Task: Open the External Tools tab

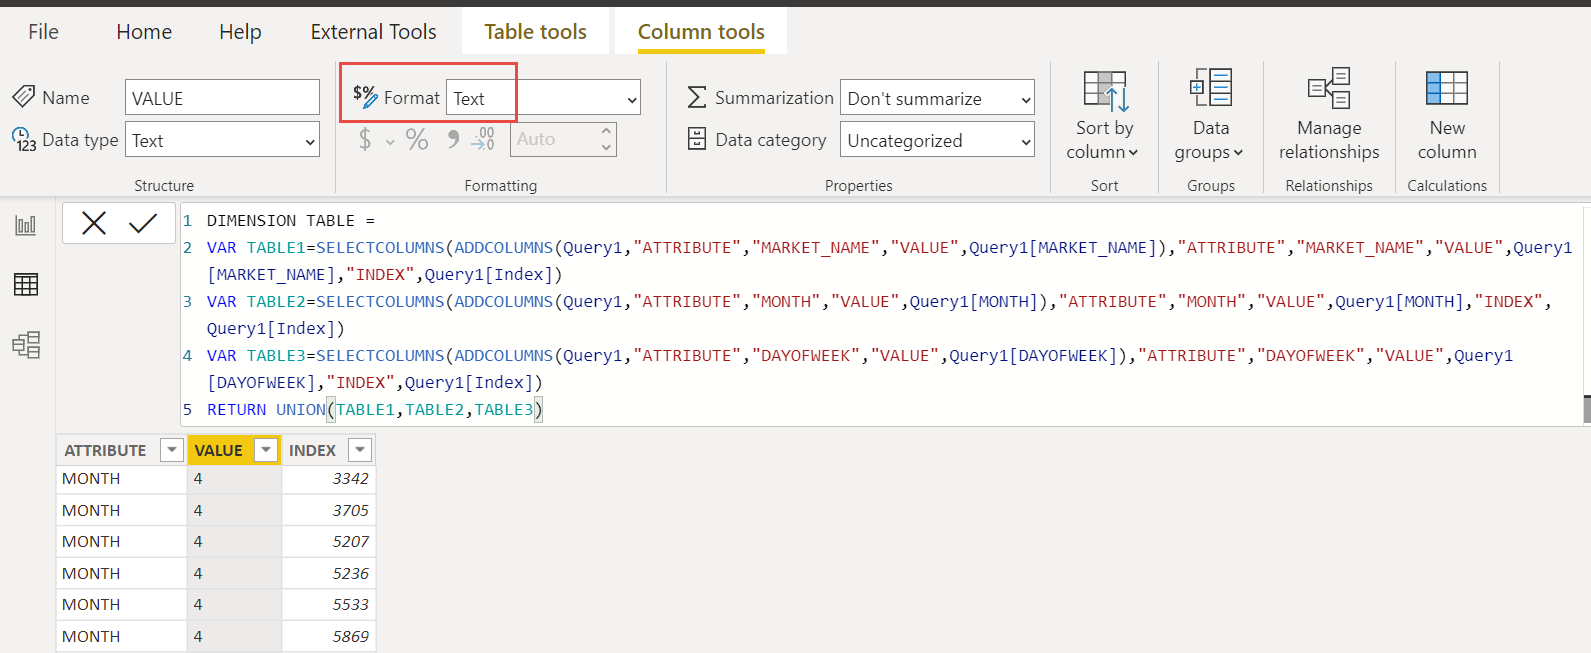Action: [x=373, y=32]
